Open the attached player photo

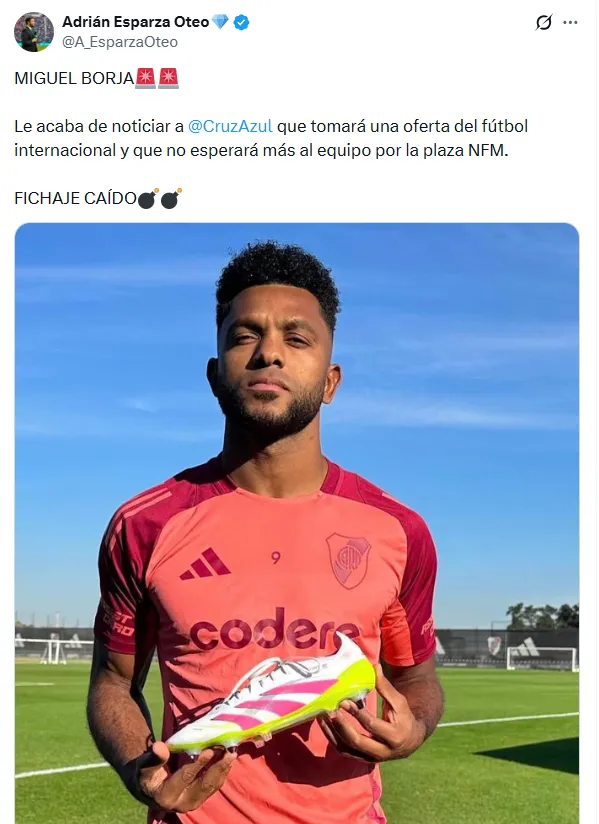(x=297, y=523)
